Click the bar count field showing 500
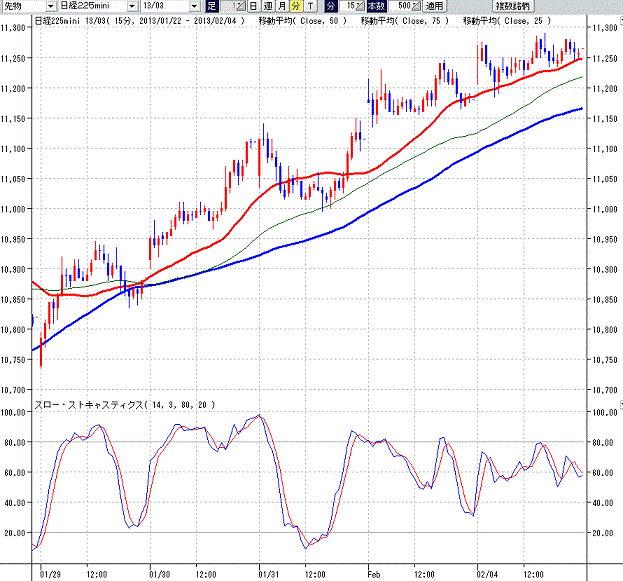The height and width of the screenshot is (581, 623). pos(399,6)
